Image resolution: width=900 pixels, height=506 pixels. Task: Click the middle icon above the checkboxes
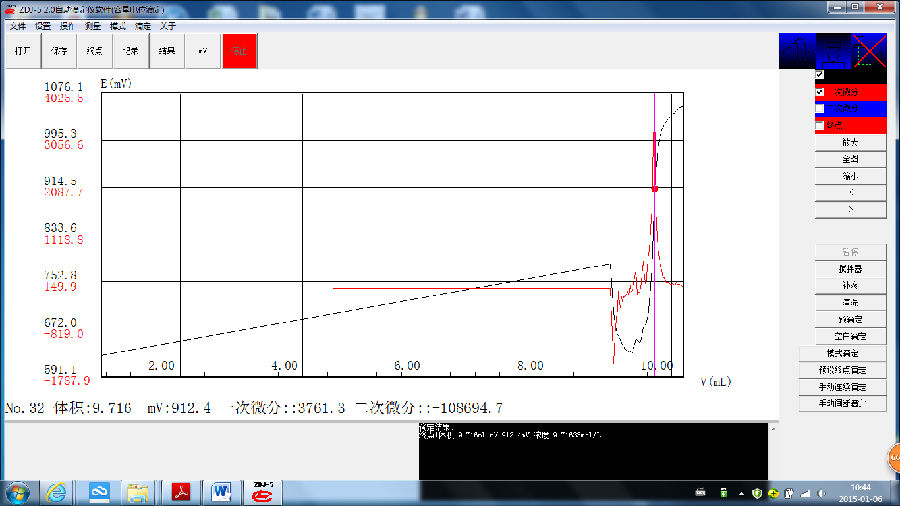pyautogui.click(x=831, y=50)
